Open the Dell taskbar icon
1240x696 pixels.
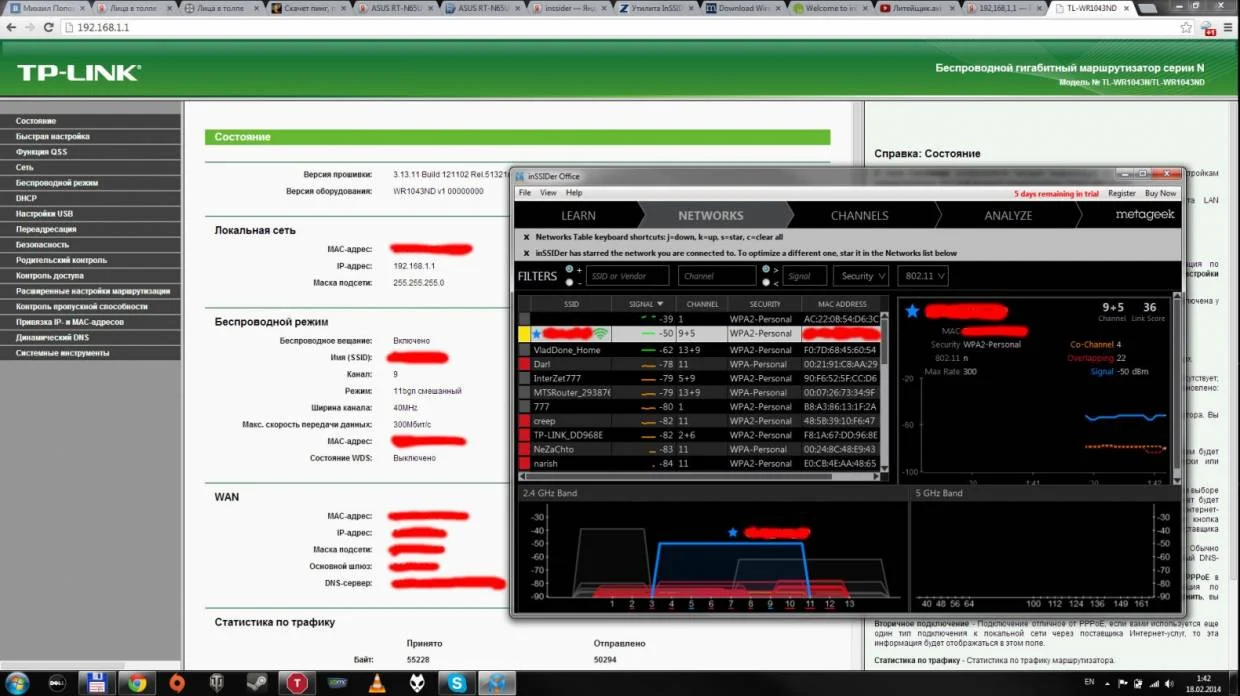57,683
